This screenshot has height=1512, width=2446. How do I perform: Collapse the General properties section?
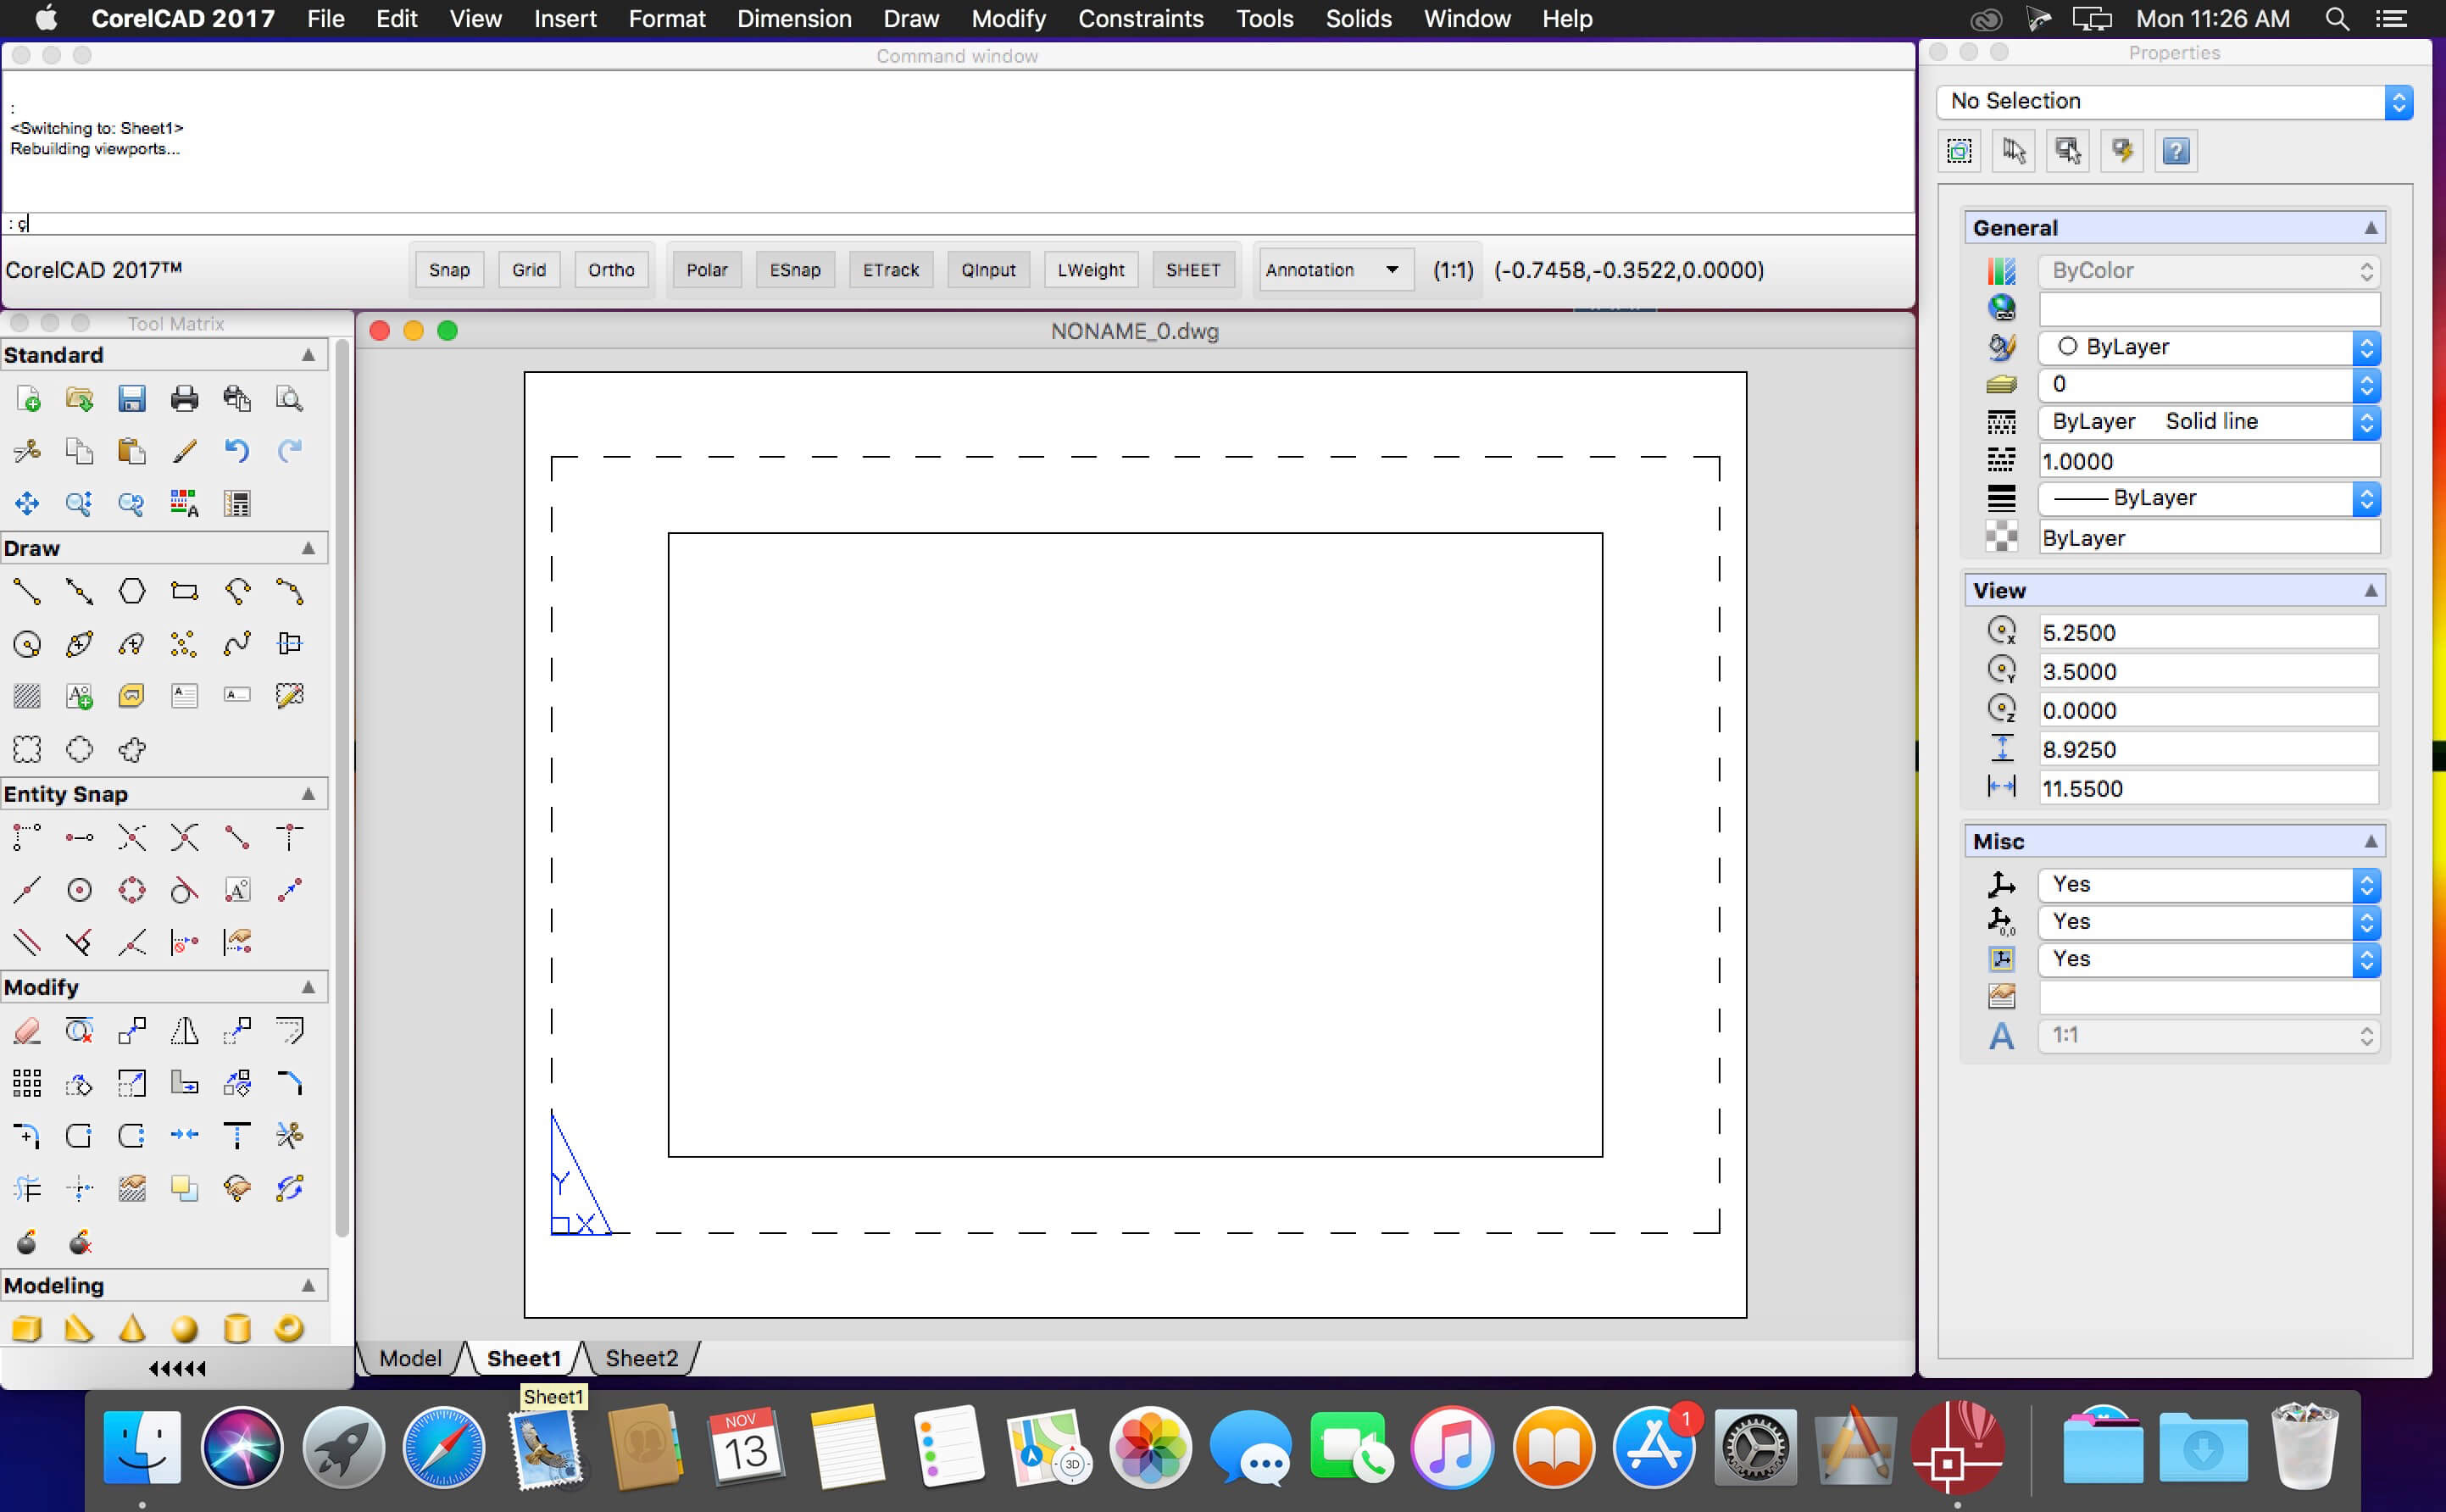(x=2370, y=228)
